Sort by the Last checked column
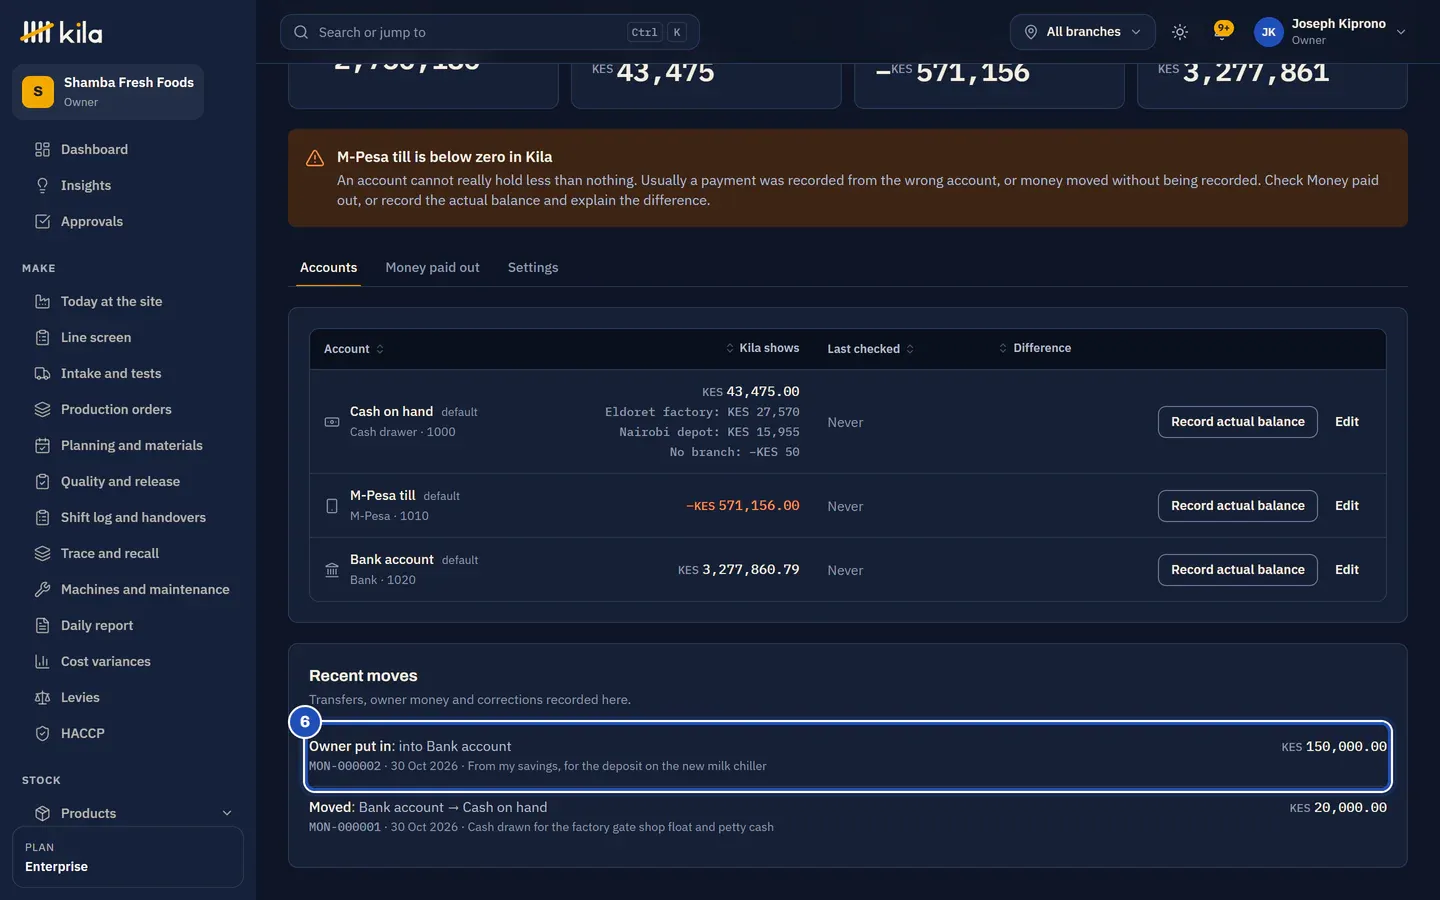This screenshot has width=1440, height=900. [871, 349]
